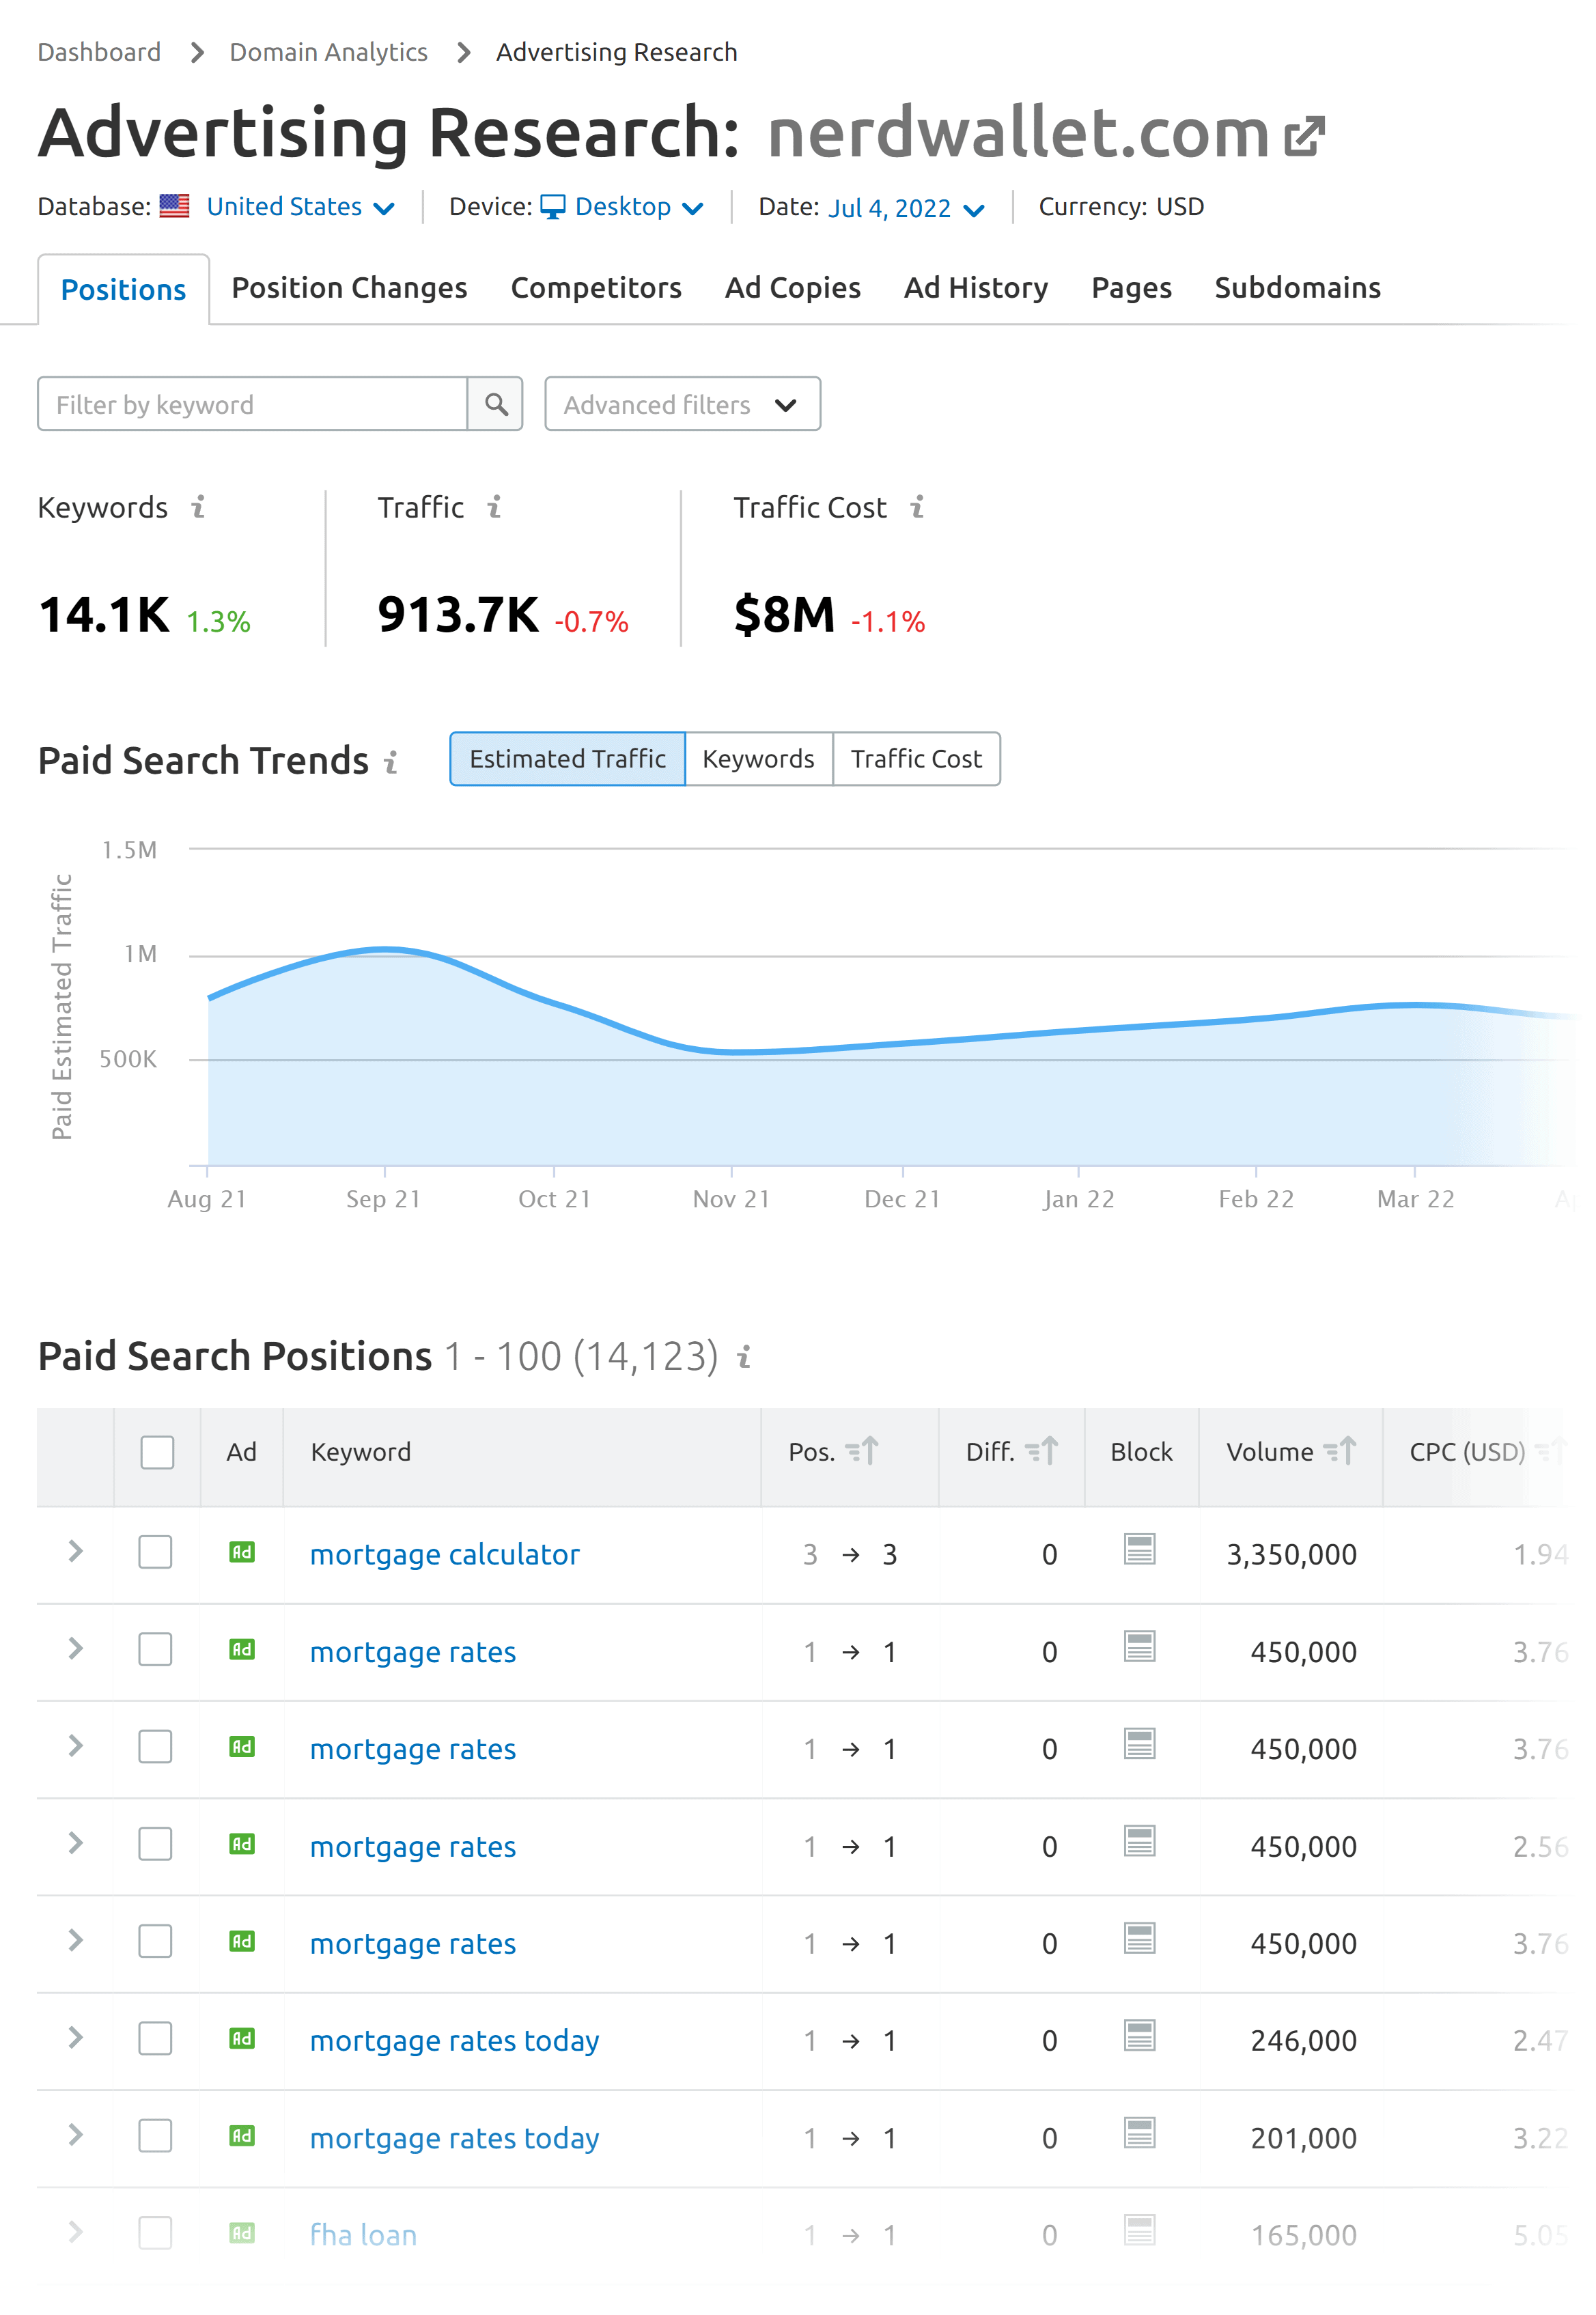Viewport: 1596px width, 2315px height.
Task: Open the Ad Copies tab
Action: pos(792,288)
